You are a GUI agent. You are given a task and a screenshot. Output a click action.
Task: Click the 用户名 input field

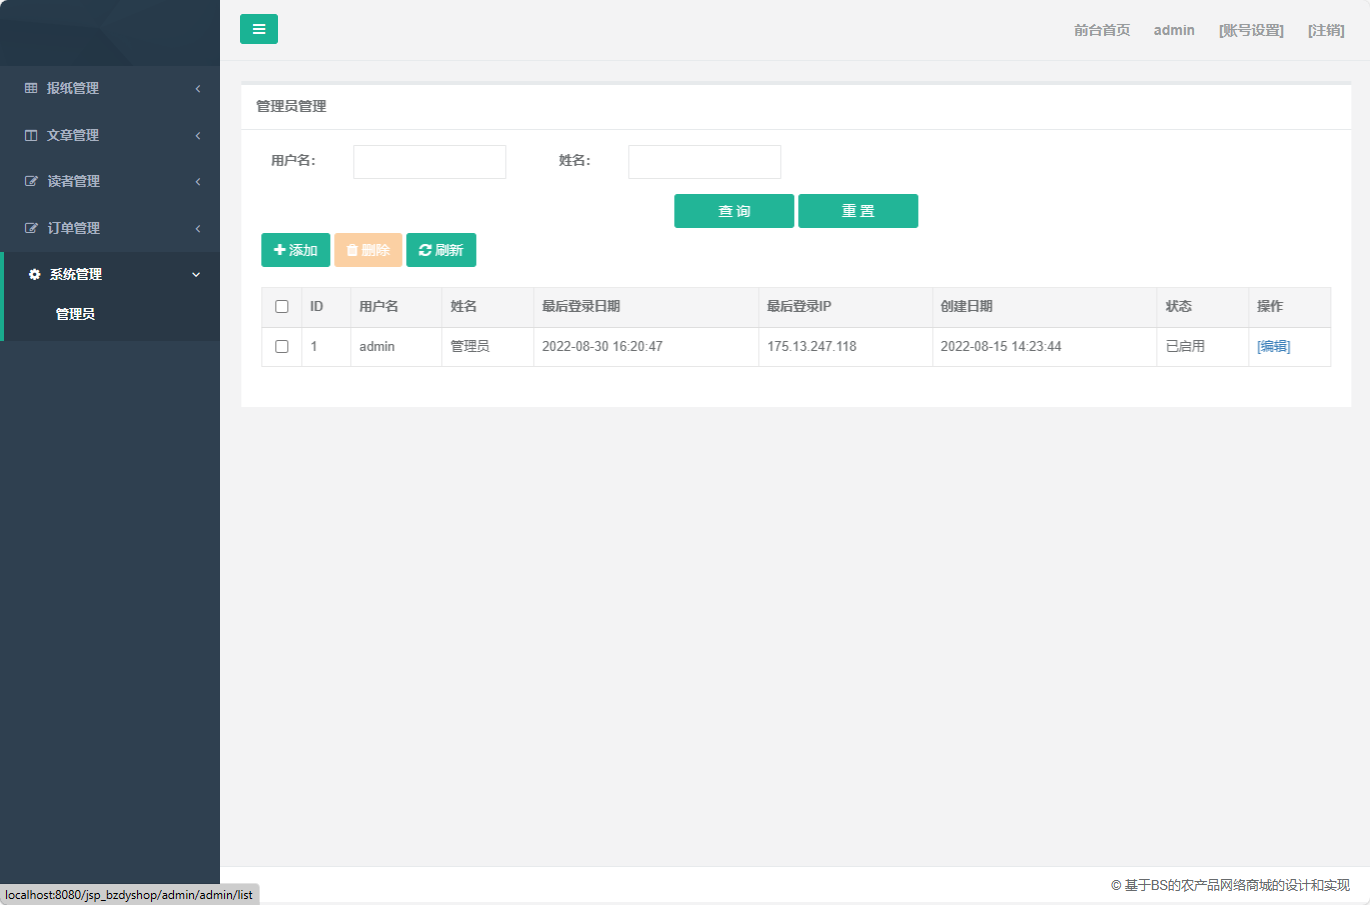coord(429,161)
